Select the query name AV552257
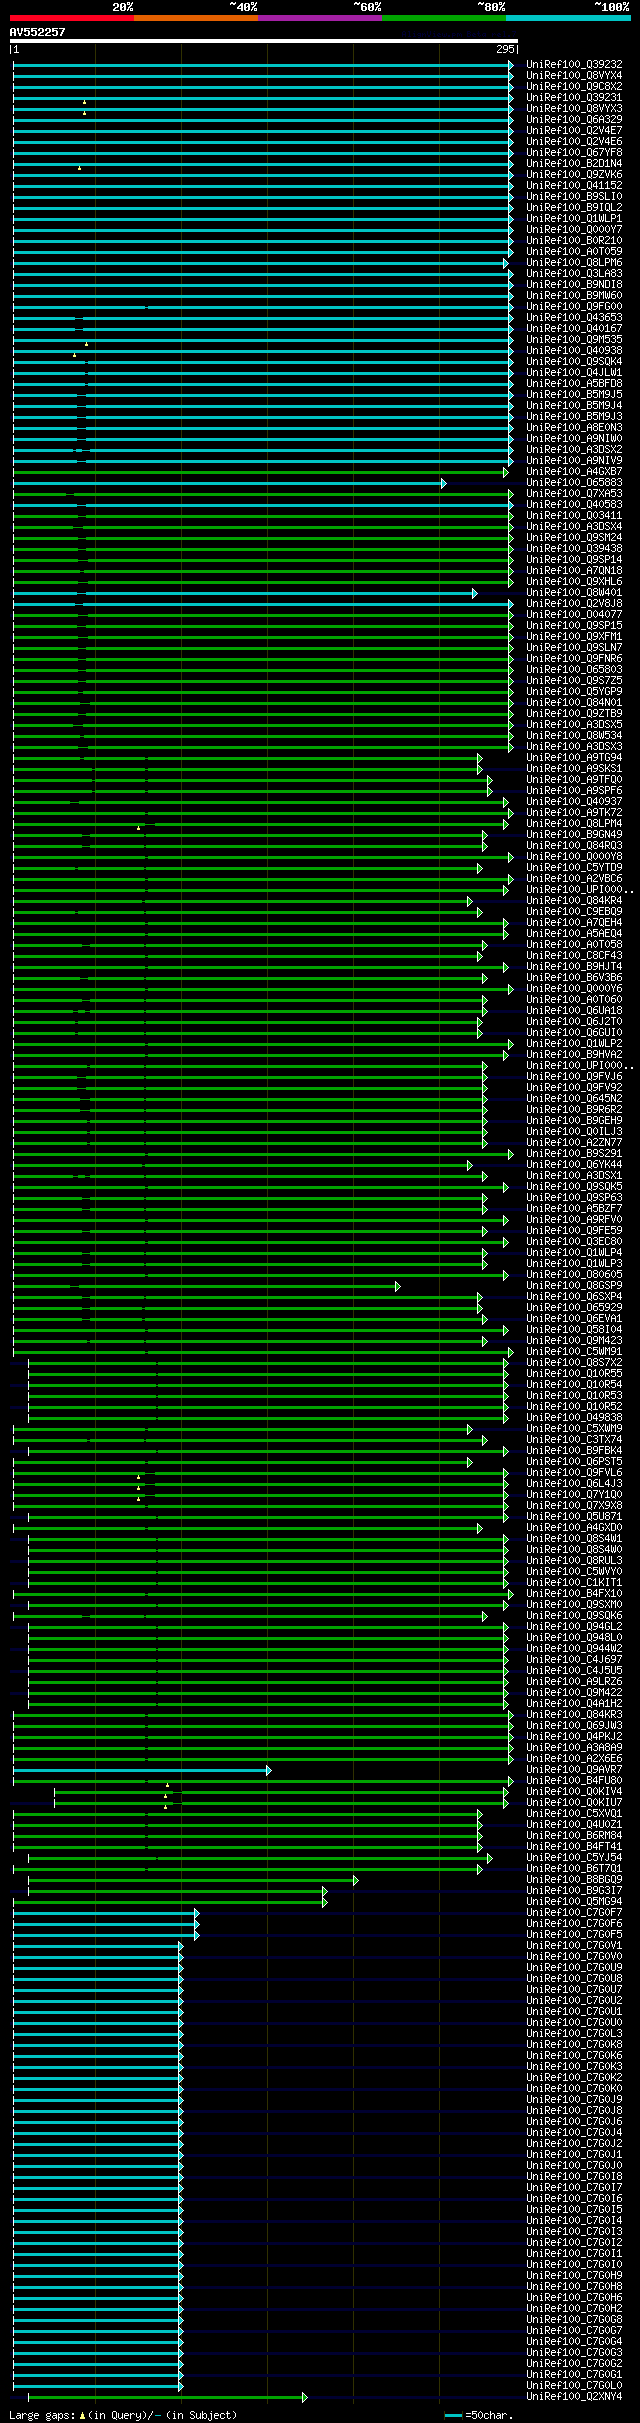This screenshot has height=2423, width=640. pos(37,32)
